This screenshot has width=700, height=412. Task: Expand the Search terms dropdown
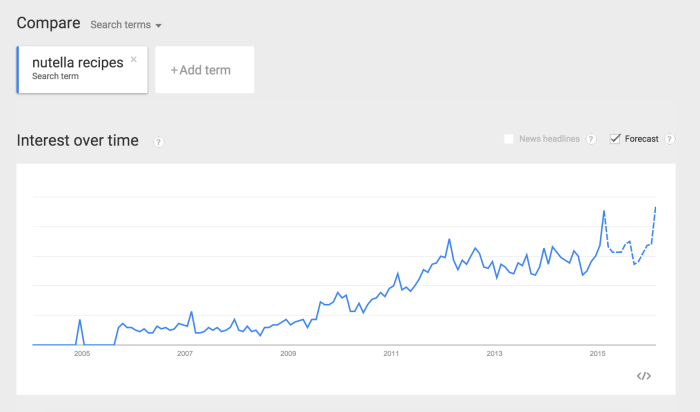[x=126, y=24]
